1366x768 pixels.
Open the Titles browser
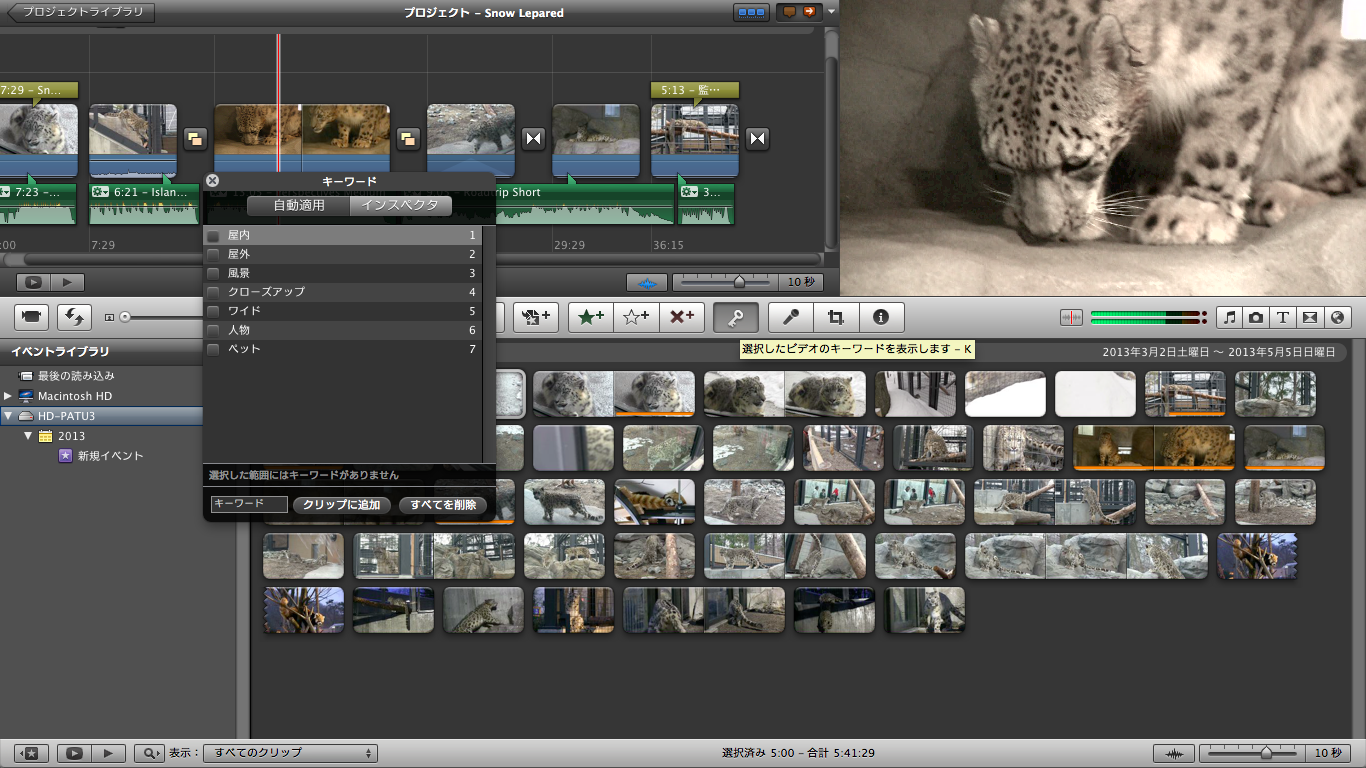[x=1283, y=317]
